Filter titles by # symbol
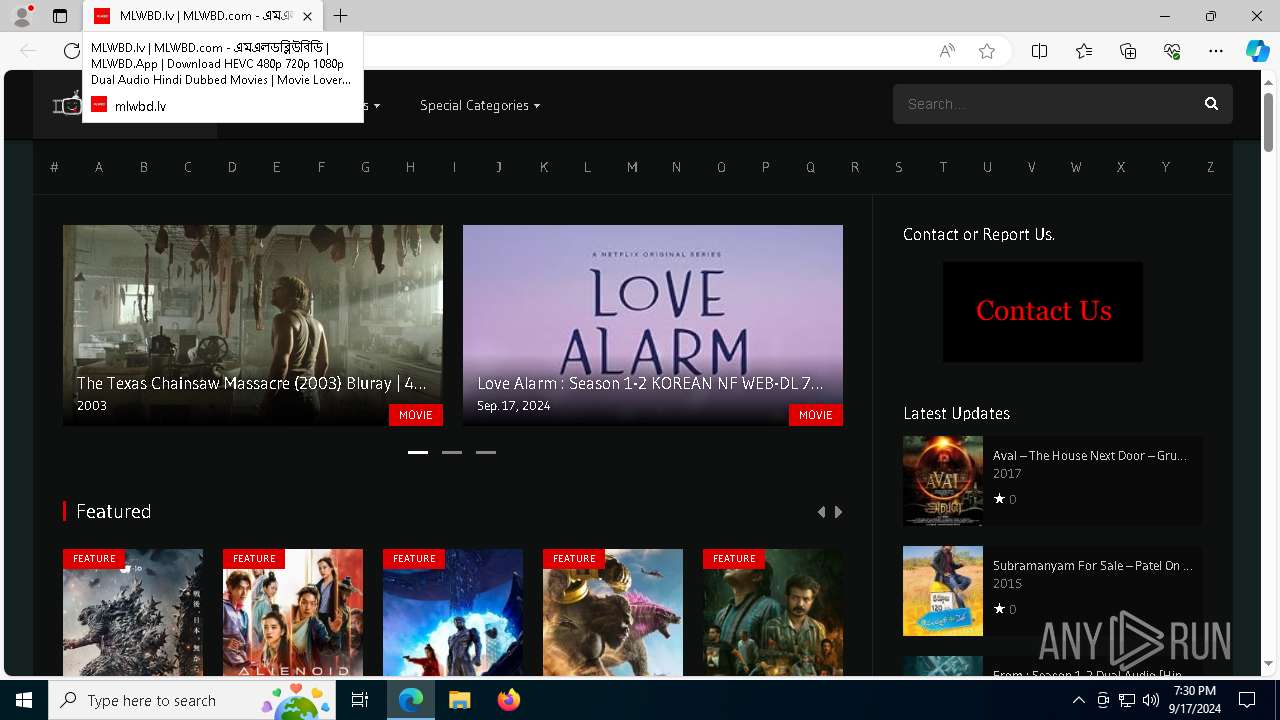 coord(54,167)
